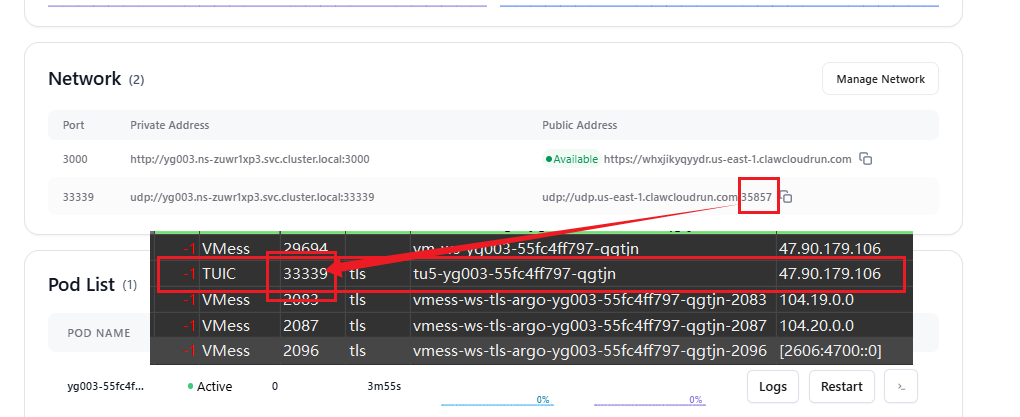Click the Pod List heading
Screen dimensions: 1020x417
81,284
